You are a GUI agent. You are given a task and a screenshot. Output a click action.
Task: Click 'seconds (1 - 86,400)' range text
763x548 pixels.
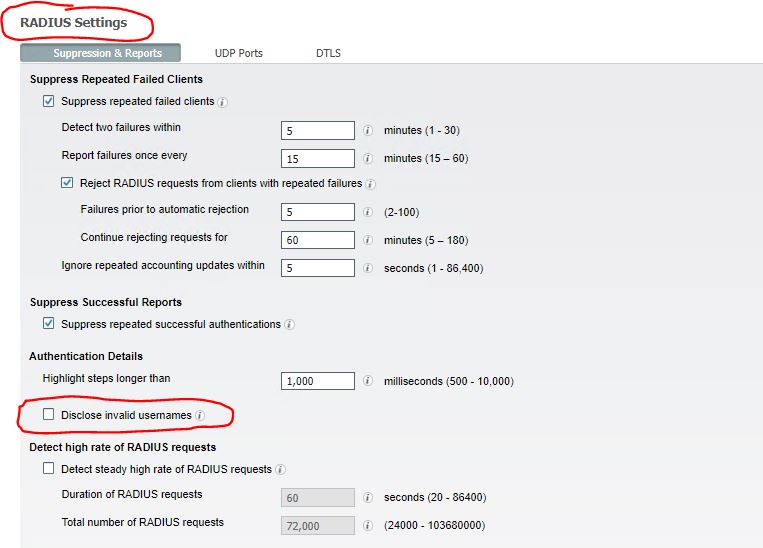434,269
